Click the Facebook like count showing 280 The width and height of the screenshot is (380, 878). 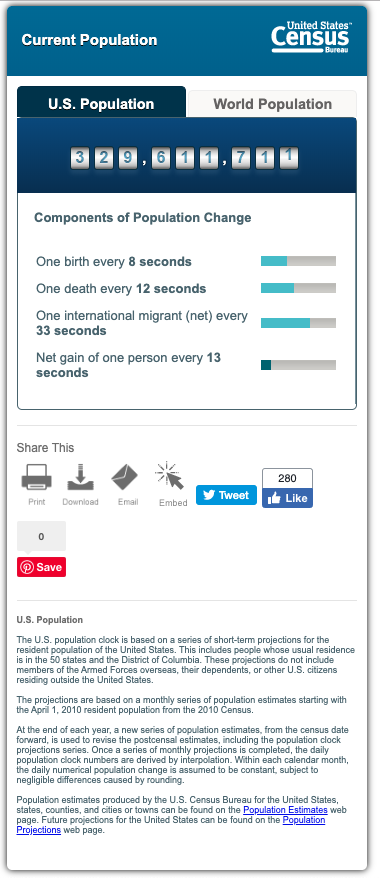click(x=287, y=478)
